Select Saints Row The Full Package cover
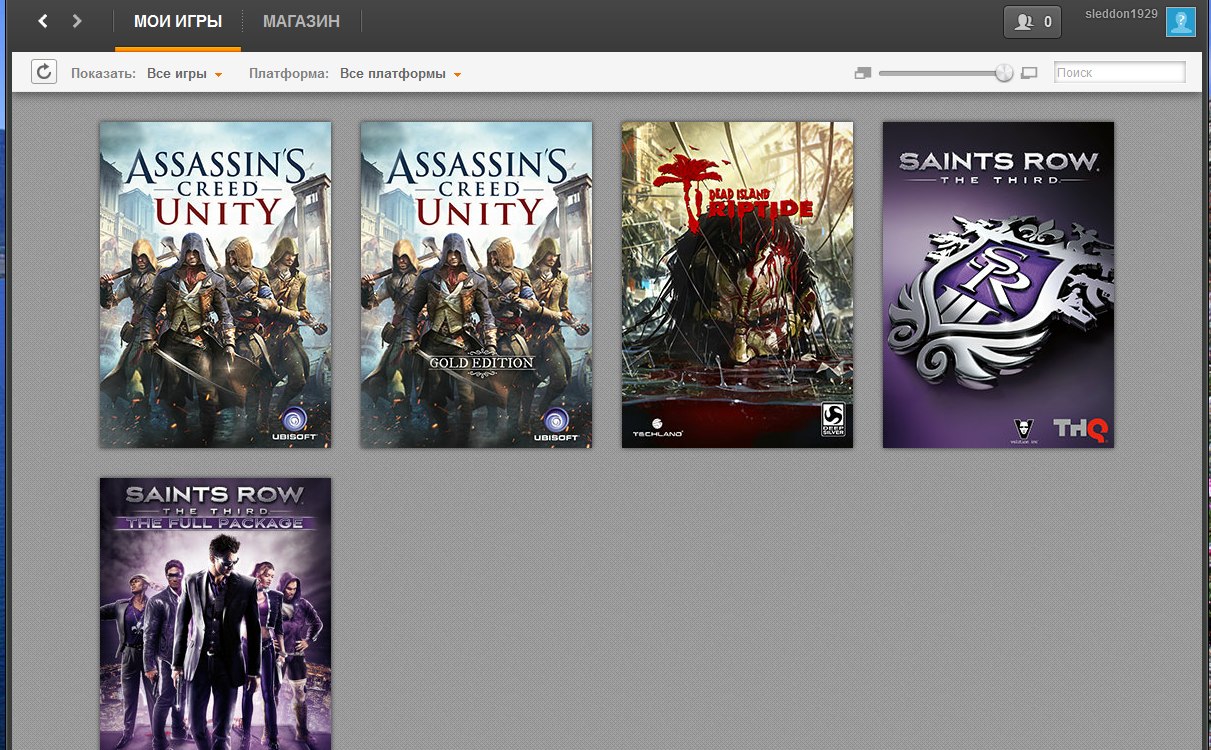This screenshot has width=1211, height=750. [x=215, y=614]
